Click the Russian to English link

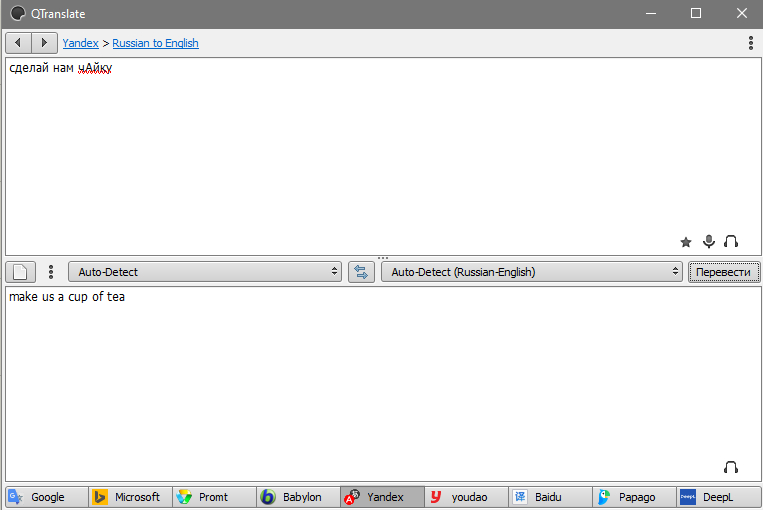[x=155, y=43]
